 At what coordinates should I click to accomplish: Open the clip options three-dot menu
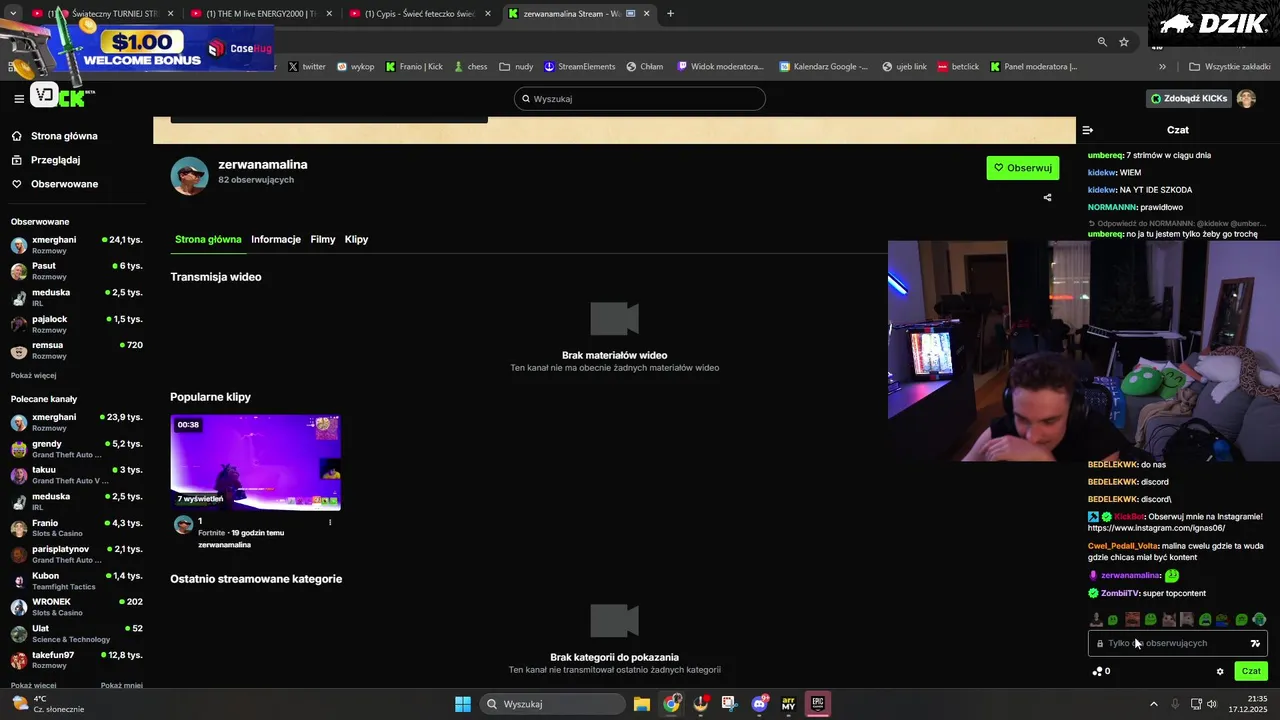tap(330, 522)
